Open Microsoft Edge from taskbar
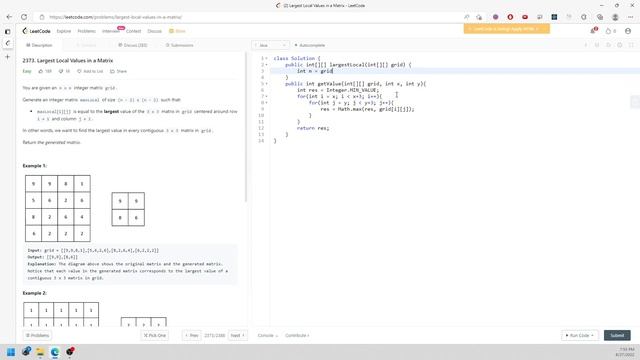The width and height of the screenshot is (640, 360). (x=55, y=352)
